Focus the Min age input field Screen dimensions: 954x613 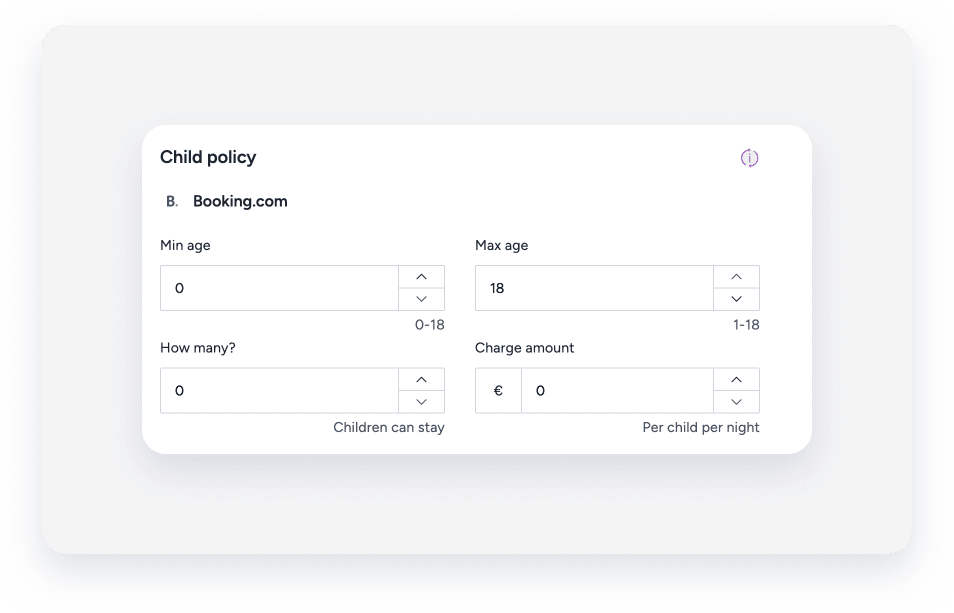point(280,288)
